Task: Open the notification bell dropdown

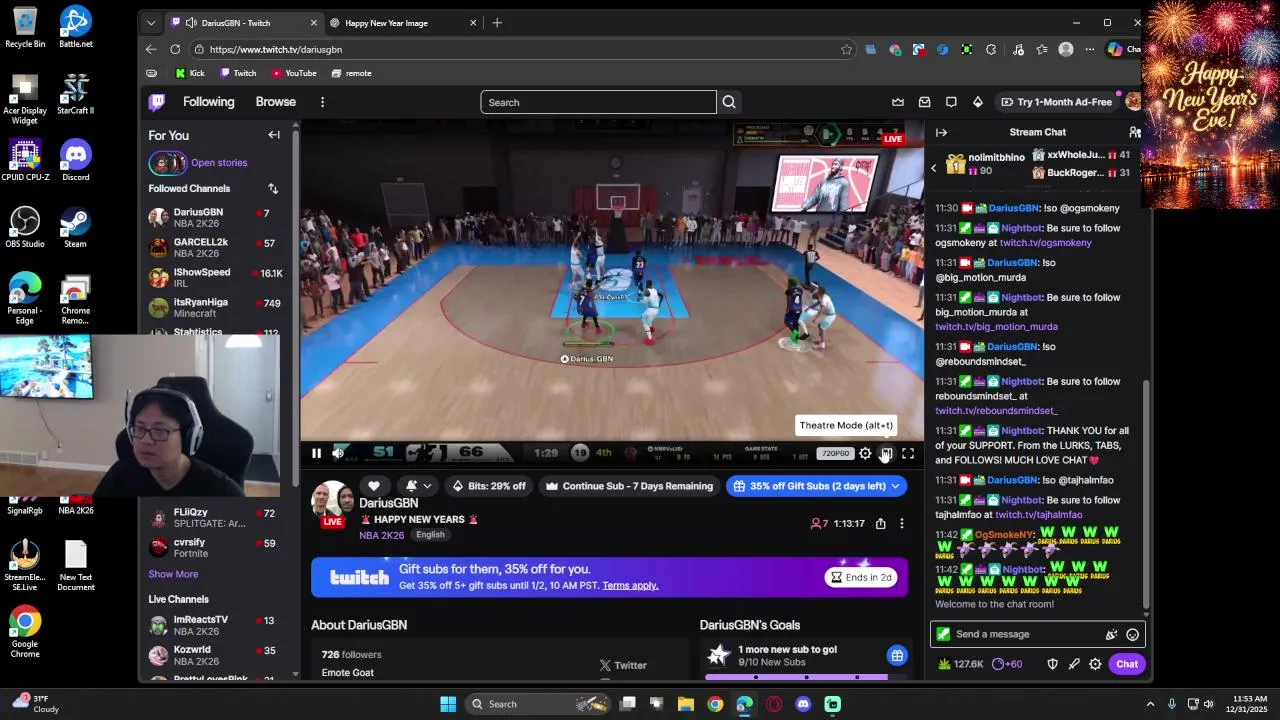Action: coord(418,486)
